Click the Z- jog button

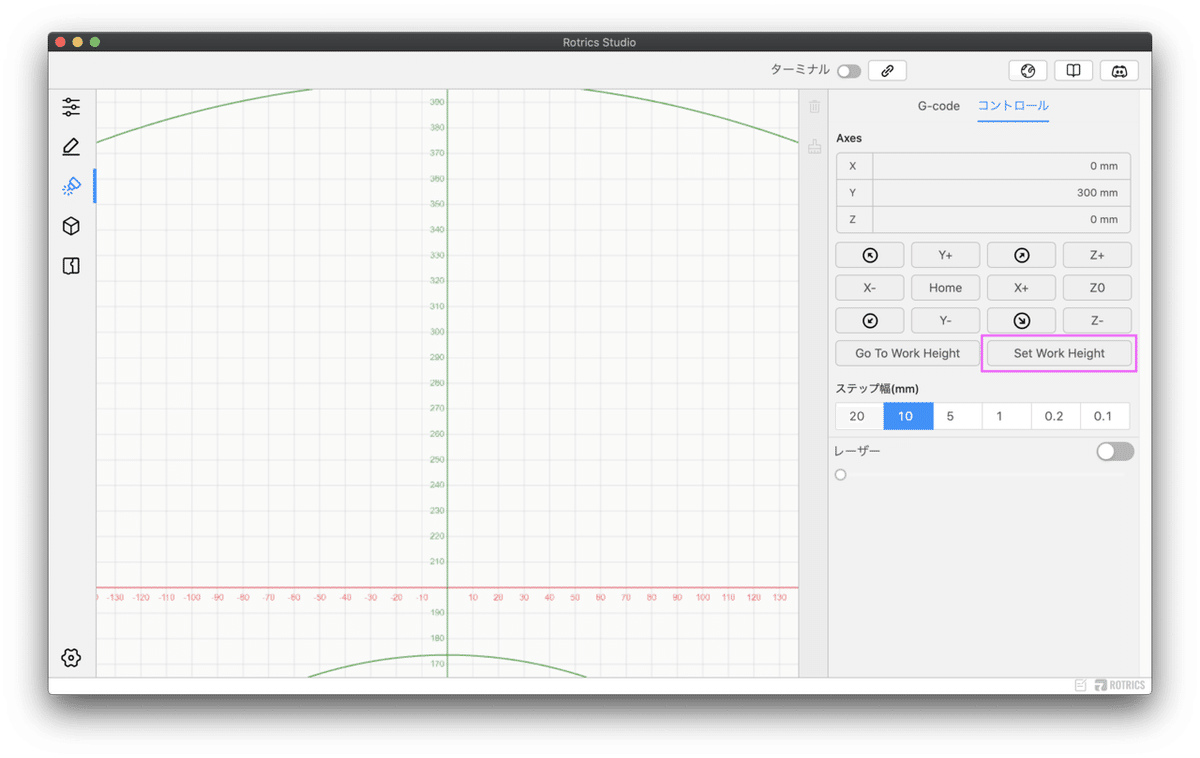[x=1097, y=321]
